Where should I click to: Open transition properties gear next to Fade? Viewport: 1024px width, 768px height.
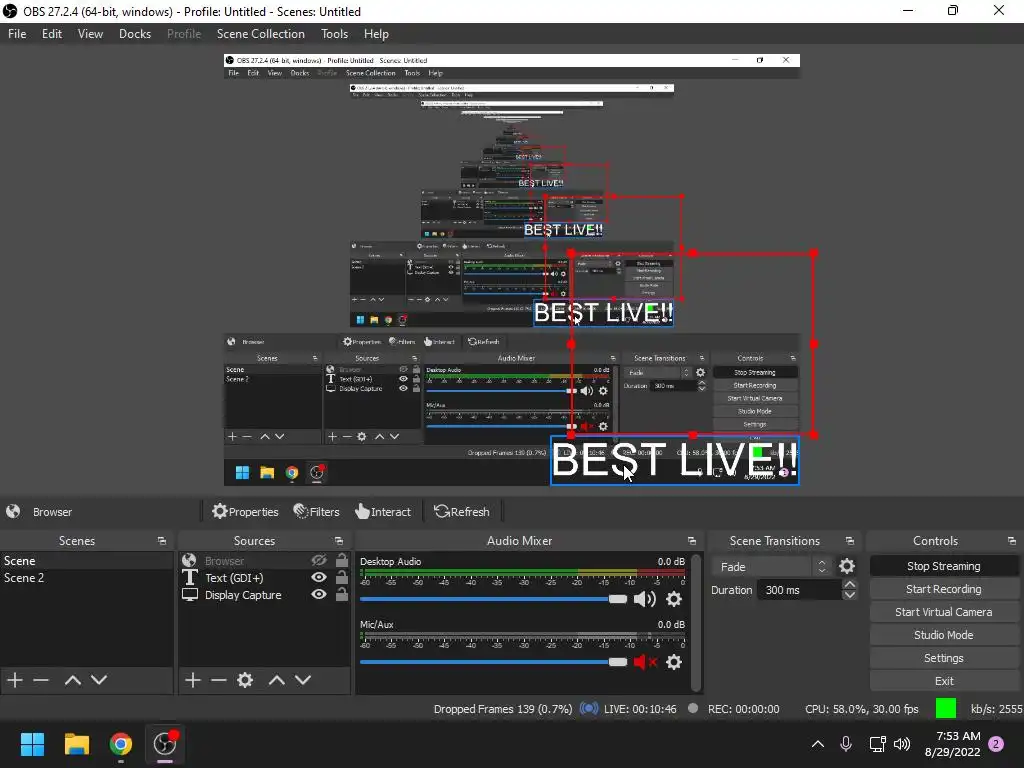coord(847,566)
